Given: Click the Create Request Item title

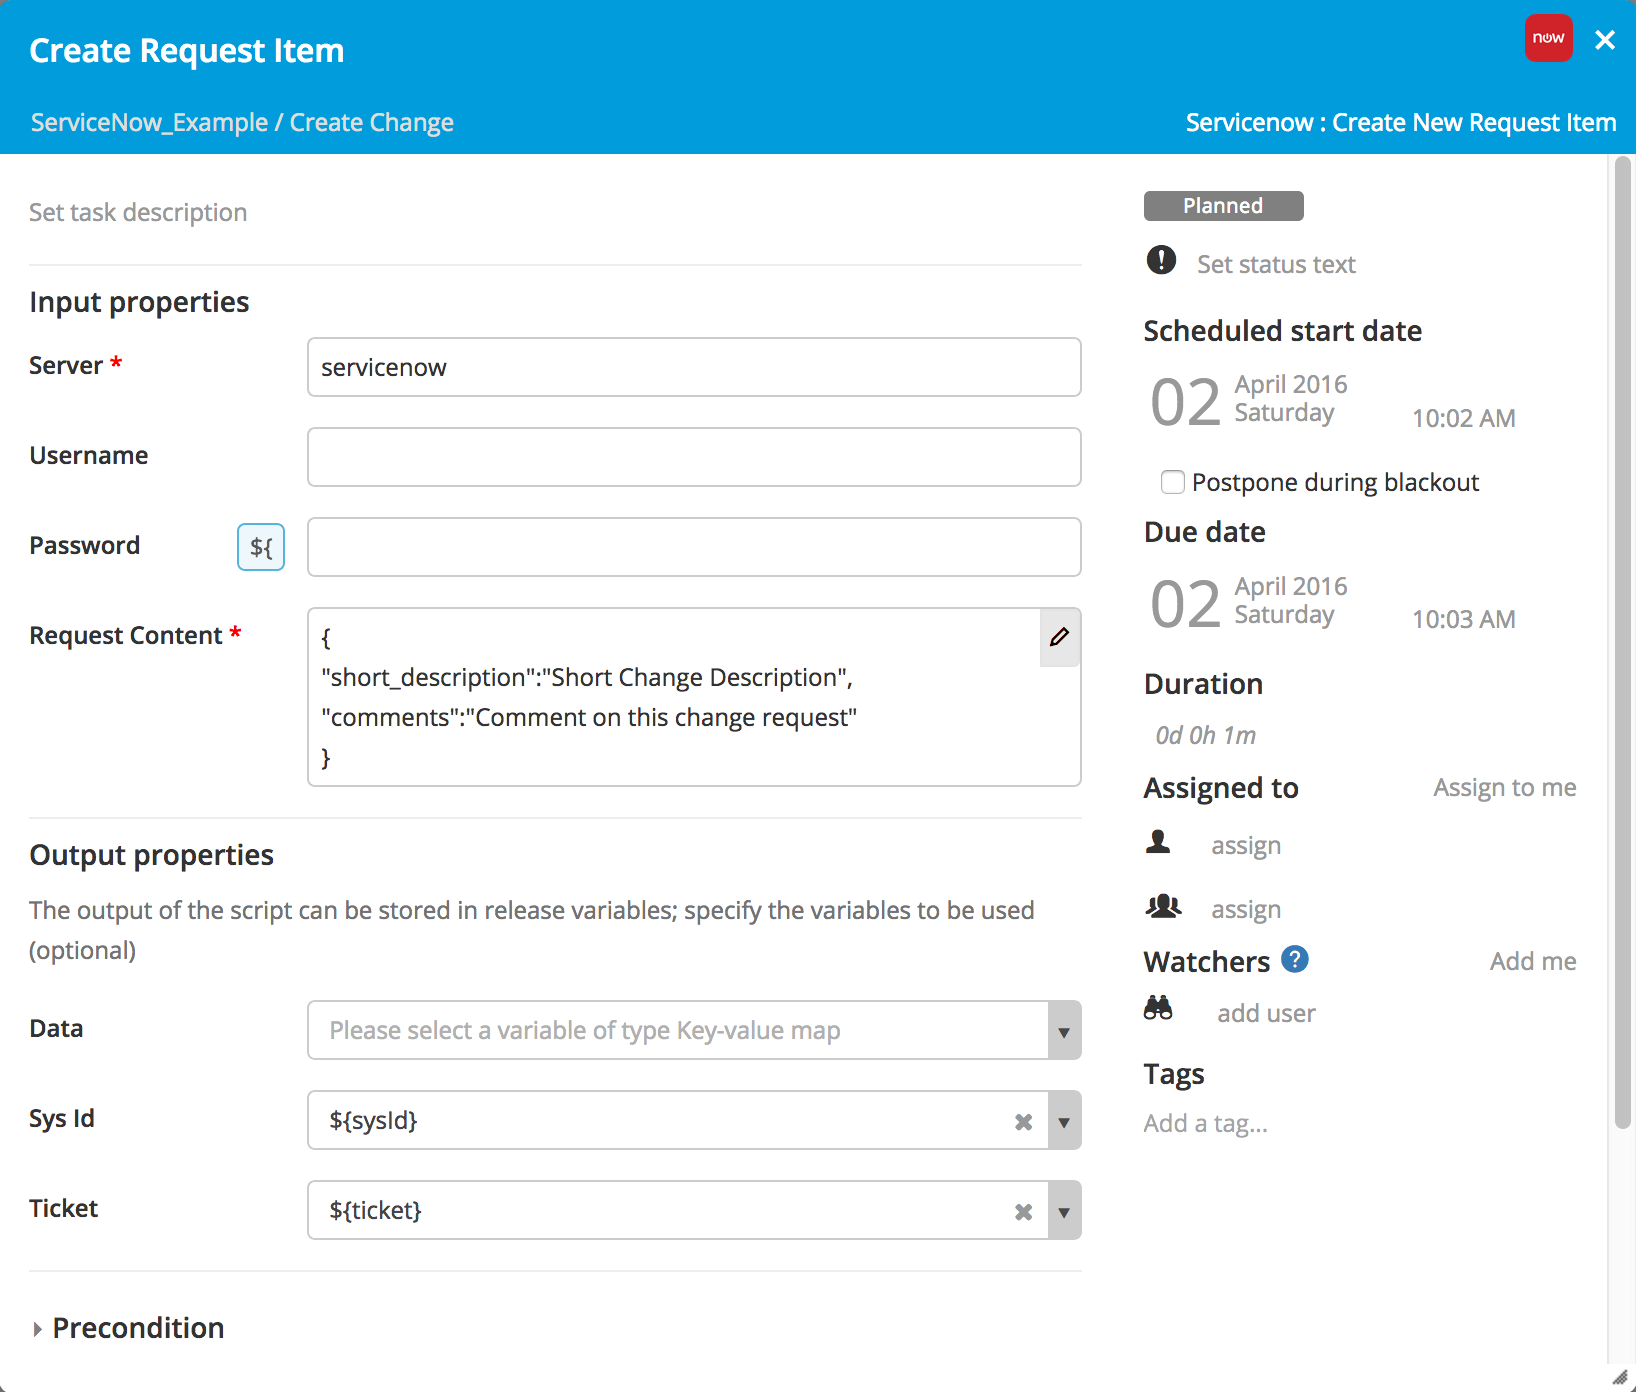Looking at the screenshot, I should pyautogui.click(x=187, y=50).
